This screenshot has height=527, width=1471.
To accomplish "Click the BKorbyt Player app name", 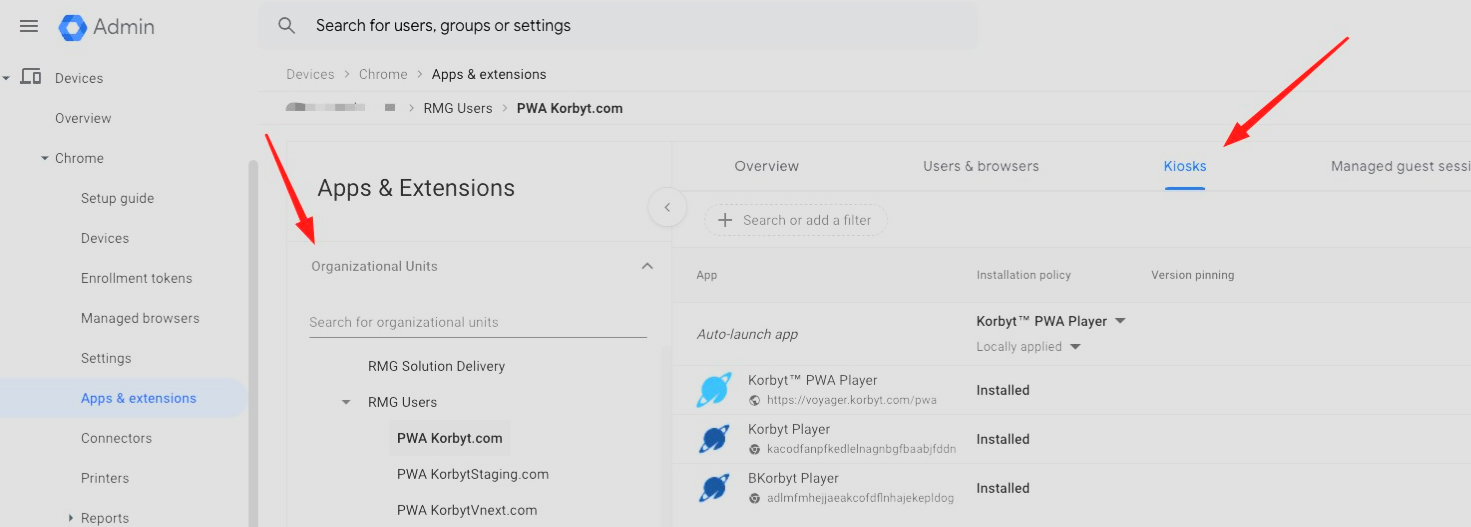I will (x=793, y=478).
